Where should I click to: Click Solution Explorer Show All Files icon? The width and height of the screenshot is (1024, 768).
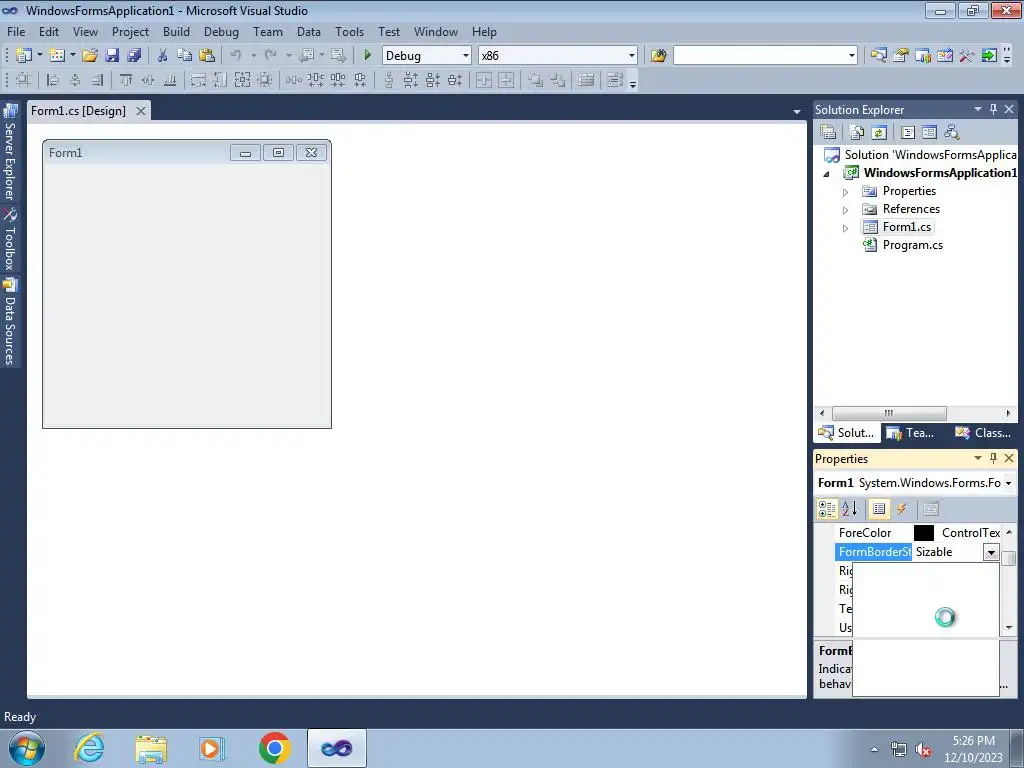click(x=857, y=133)
